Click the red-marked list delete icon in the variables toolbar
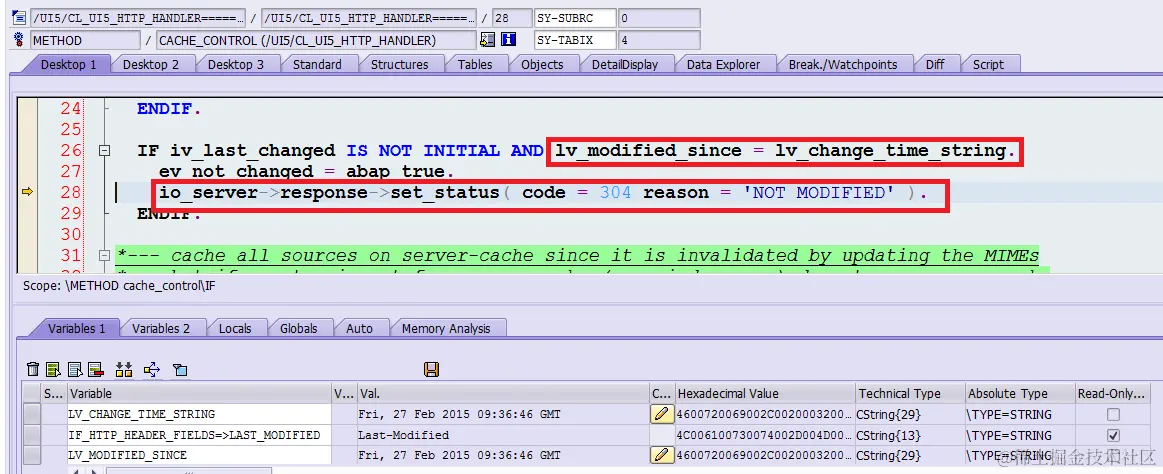Image resolution: width=1163 pixels, height=474 pixels. coord(96,369)
